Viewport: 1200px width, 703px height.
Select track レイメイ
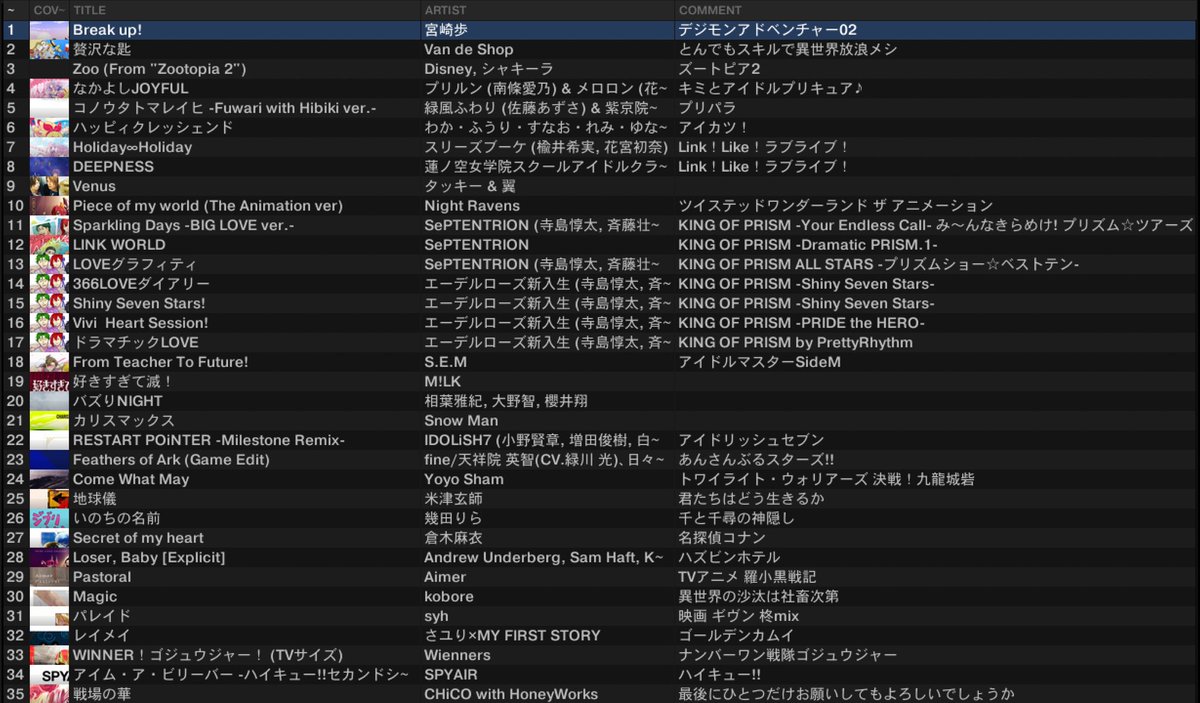[102, 636]
